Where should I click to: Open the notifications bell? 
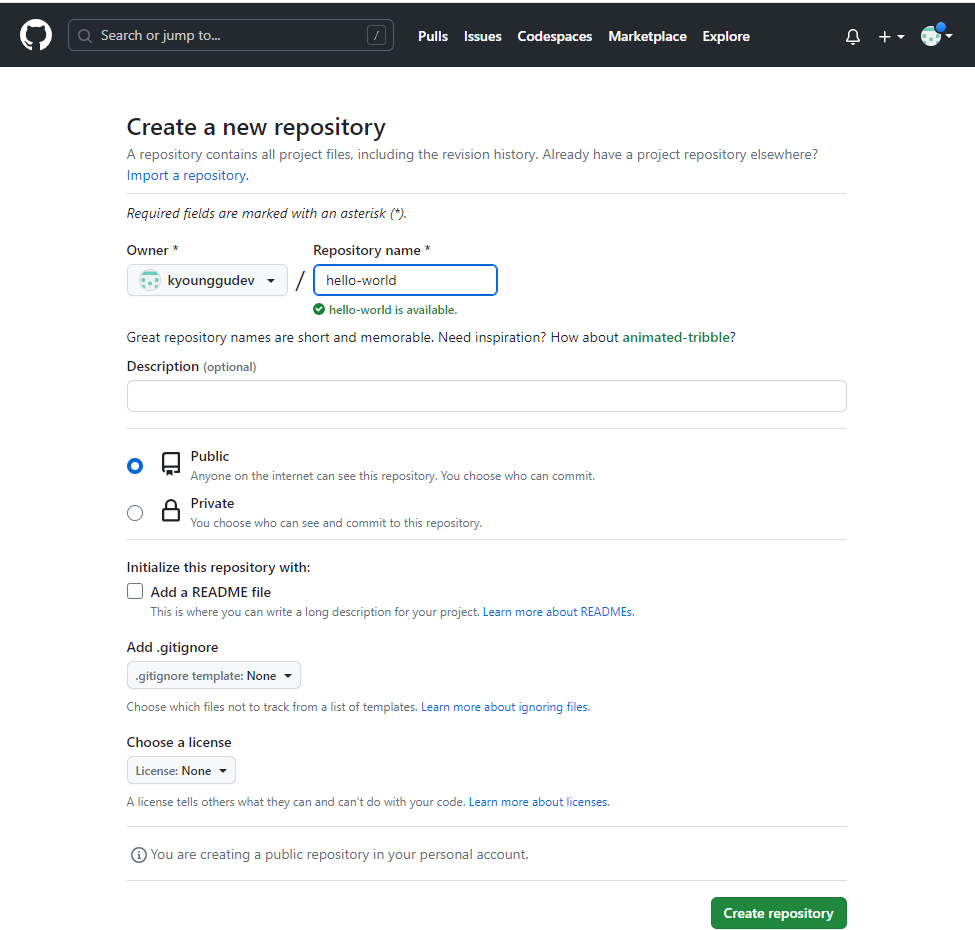pyautogui.click(x=853, y=37)
